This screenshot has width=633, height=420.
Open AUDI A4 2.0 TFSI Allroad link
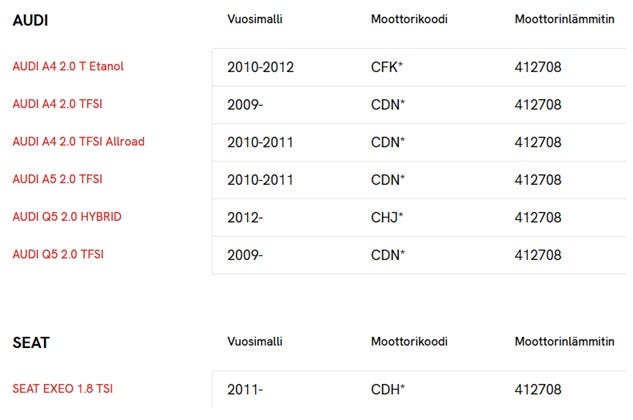78,142
